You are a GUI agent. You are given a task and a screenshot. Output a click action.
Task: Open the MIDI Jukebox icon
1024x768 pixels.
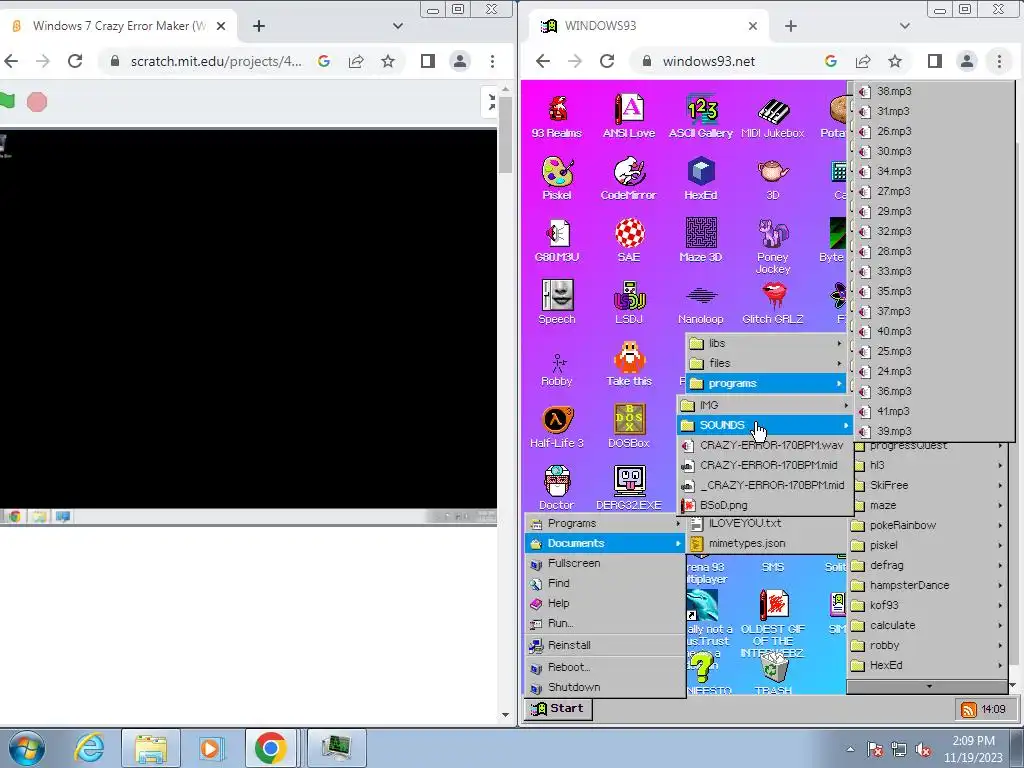click(773, 116)
